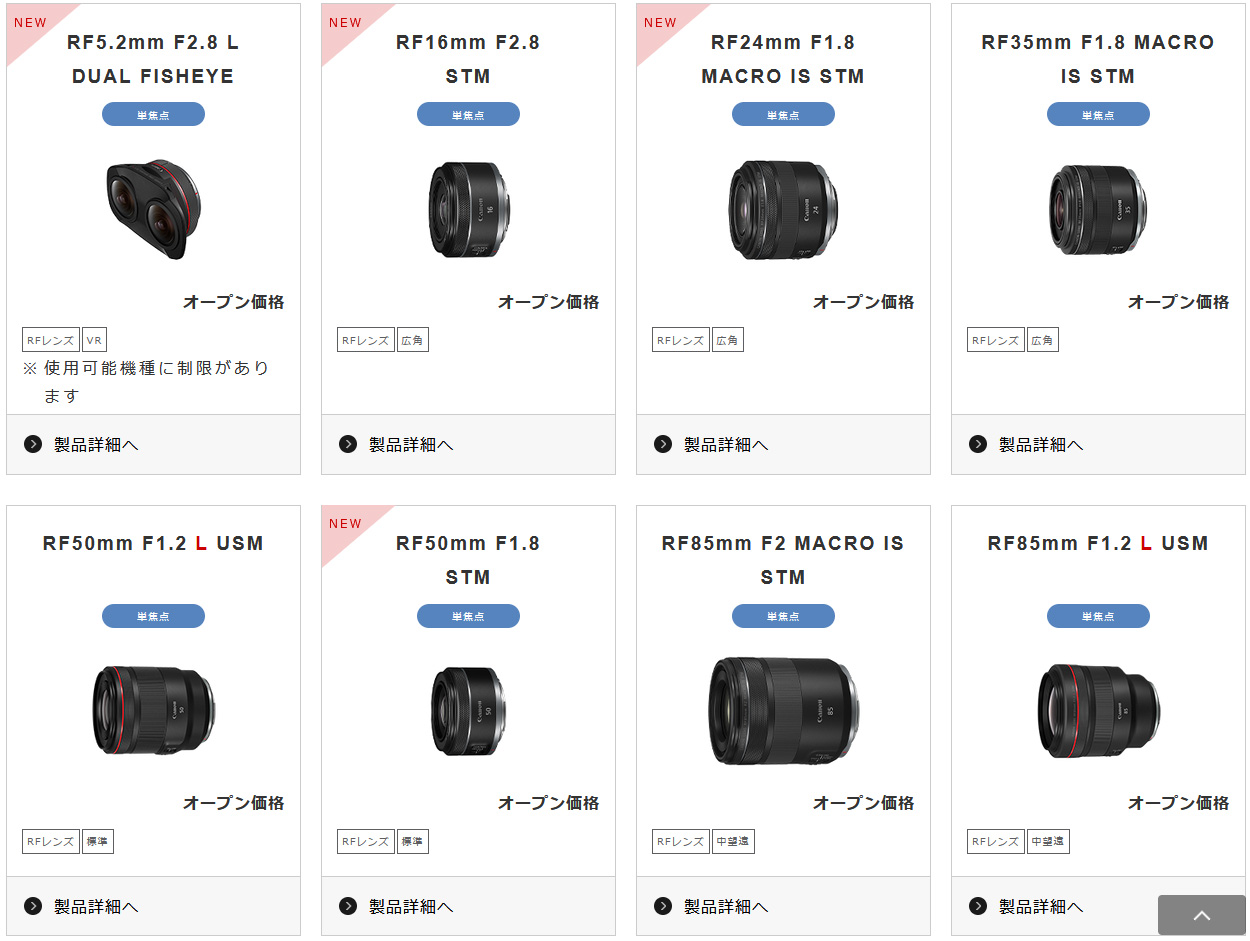The image size is (1250, 941).
Task: Click the chevron icon beside RF85mm F2 MACRO 製品詳細へ
Action: tap(662, 906)
